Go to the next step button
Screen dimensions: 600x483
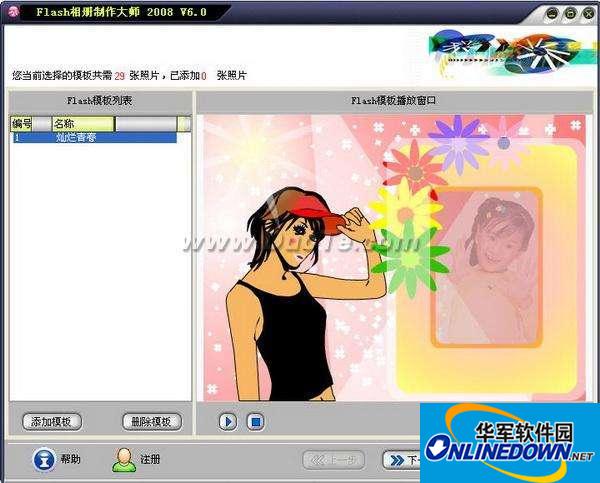[x=401, y=460]
